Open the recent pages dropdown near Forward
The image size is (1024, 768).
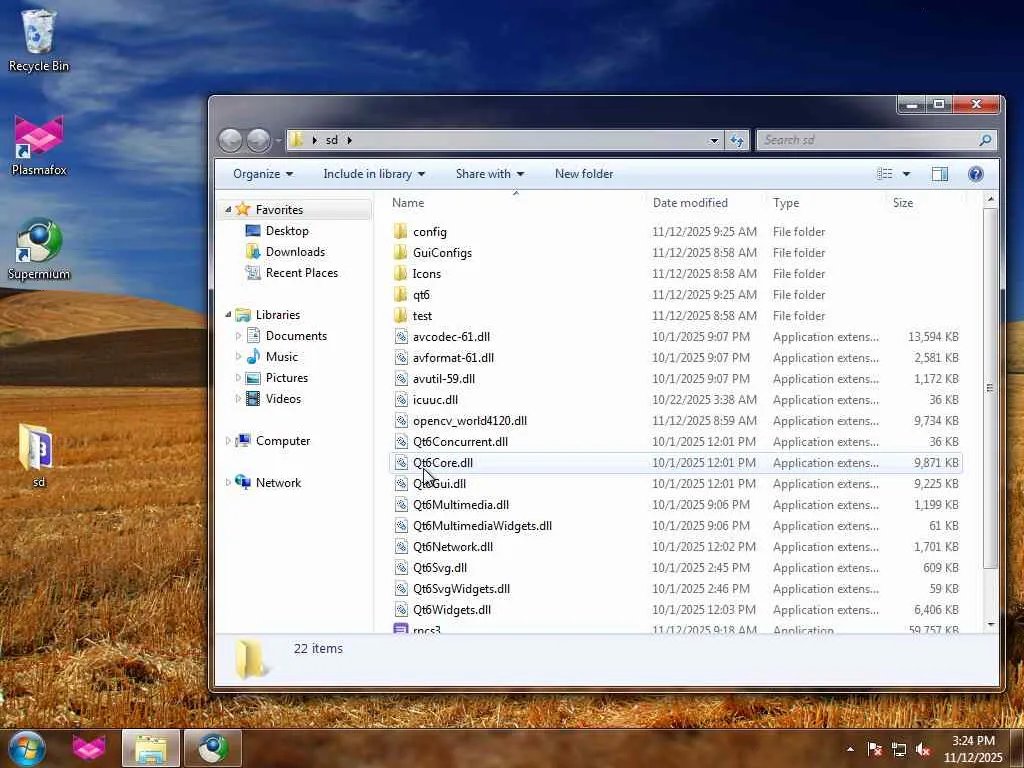coord(278,140)
